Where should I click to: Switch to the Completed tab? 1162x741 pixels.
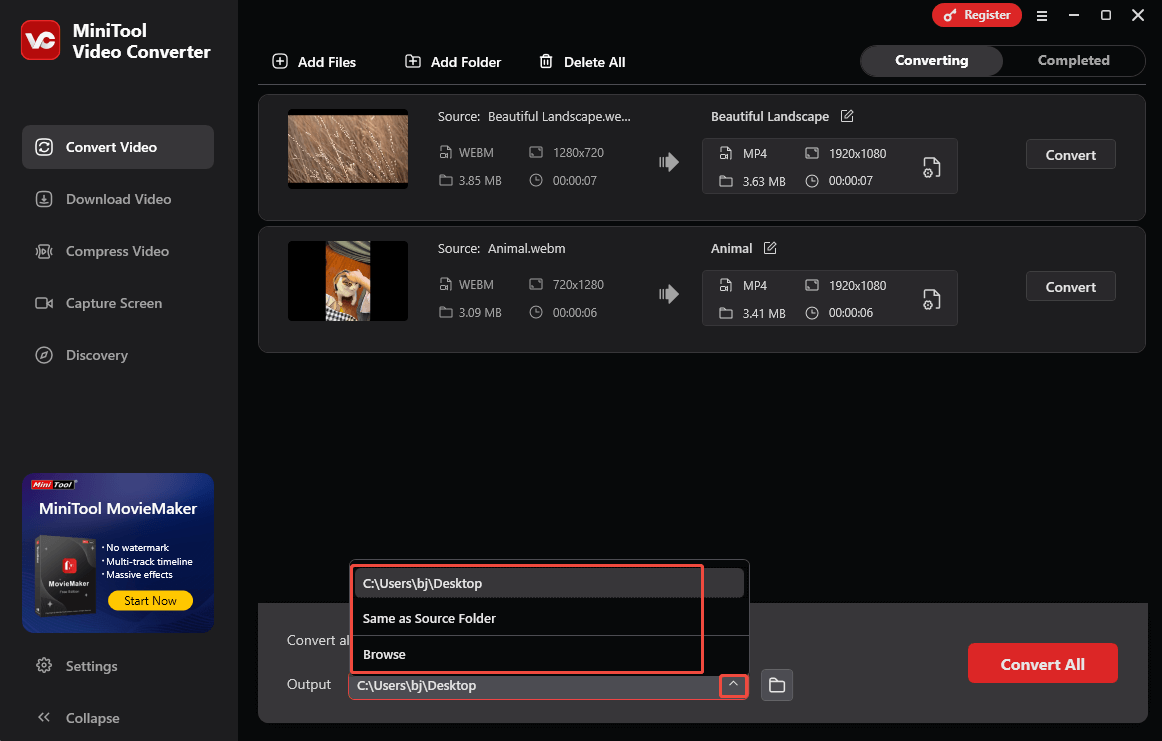click(1073, 60)
